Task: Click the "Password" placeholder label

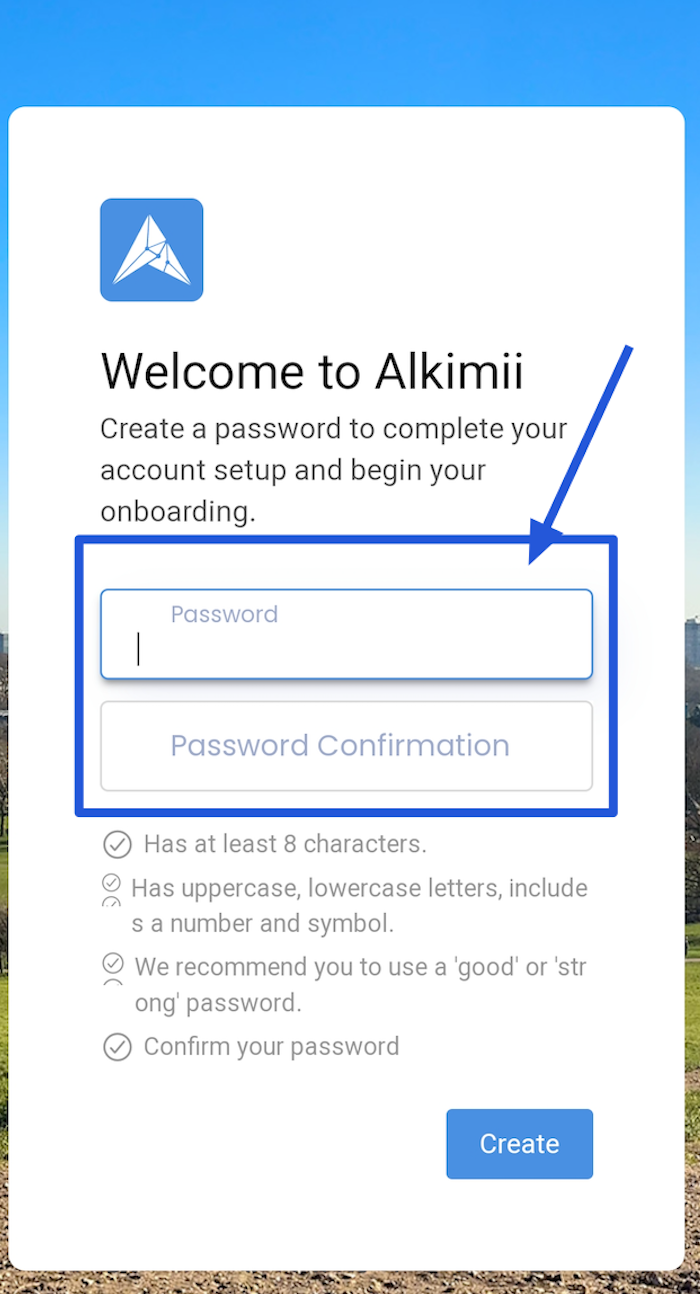Action: coord(224,613)
